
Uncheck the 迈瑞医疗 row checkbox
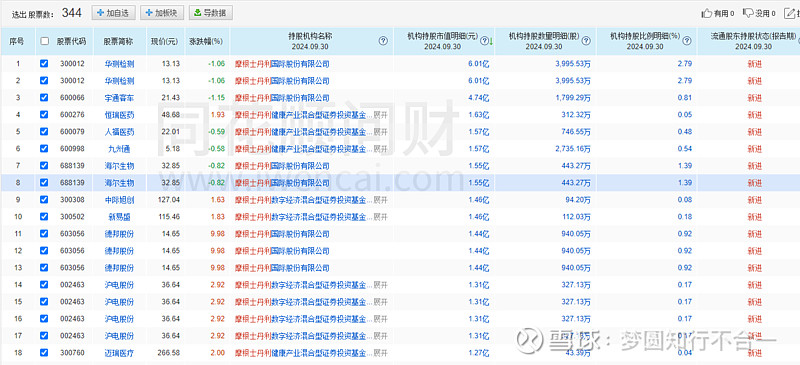tap(44, 352)
